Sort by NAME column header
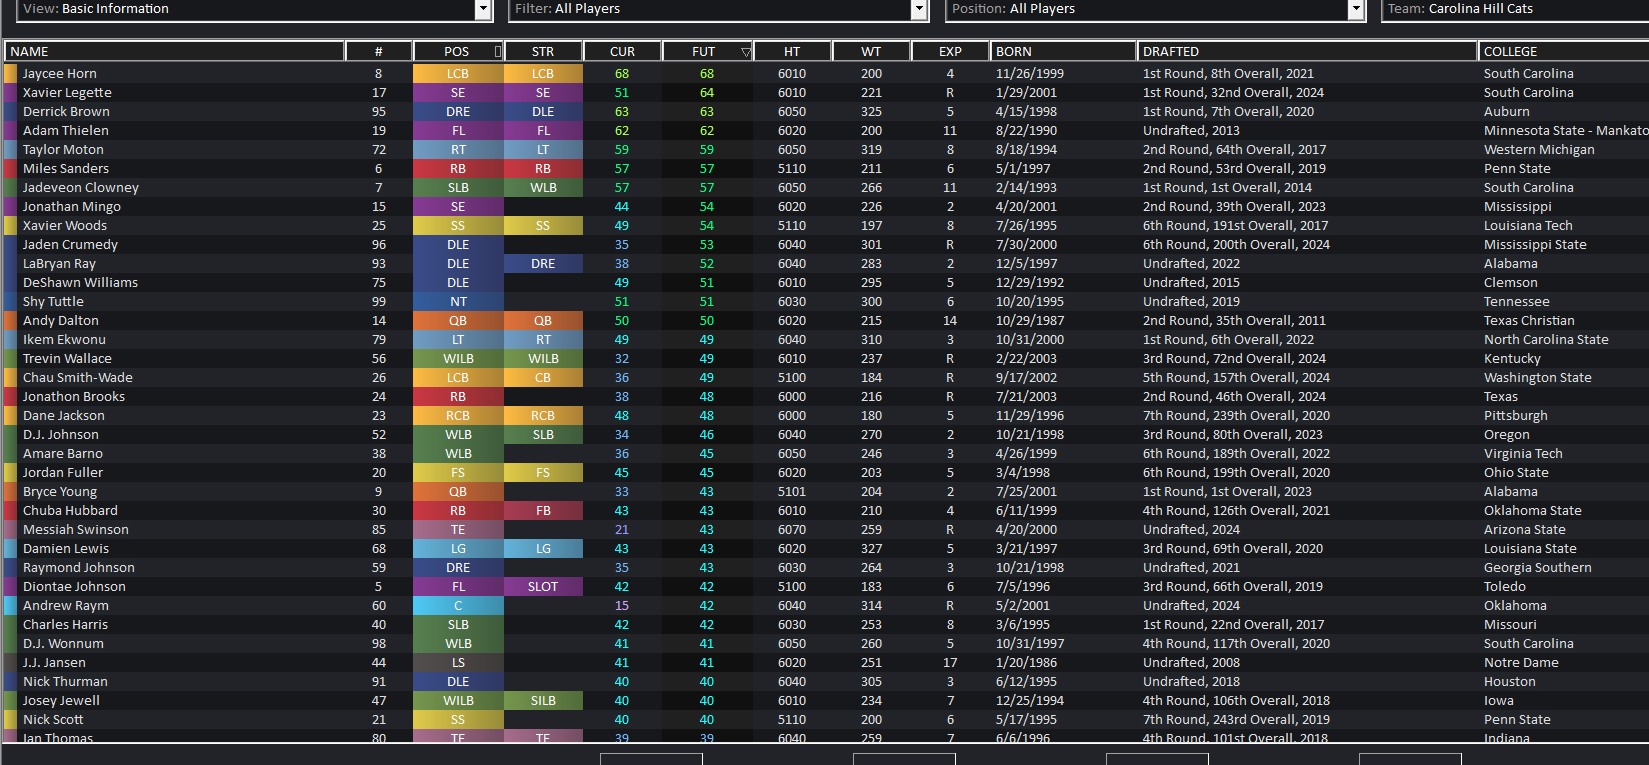 (175, 51)
